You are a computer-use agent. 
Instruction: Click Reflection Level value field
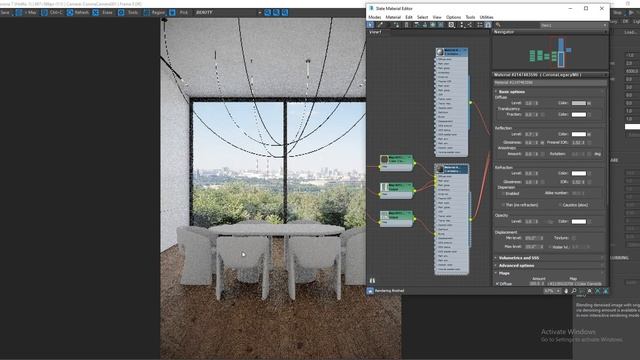[x=530, y=134]
